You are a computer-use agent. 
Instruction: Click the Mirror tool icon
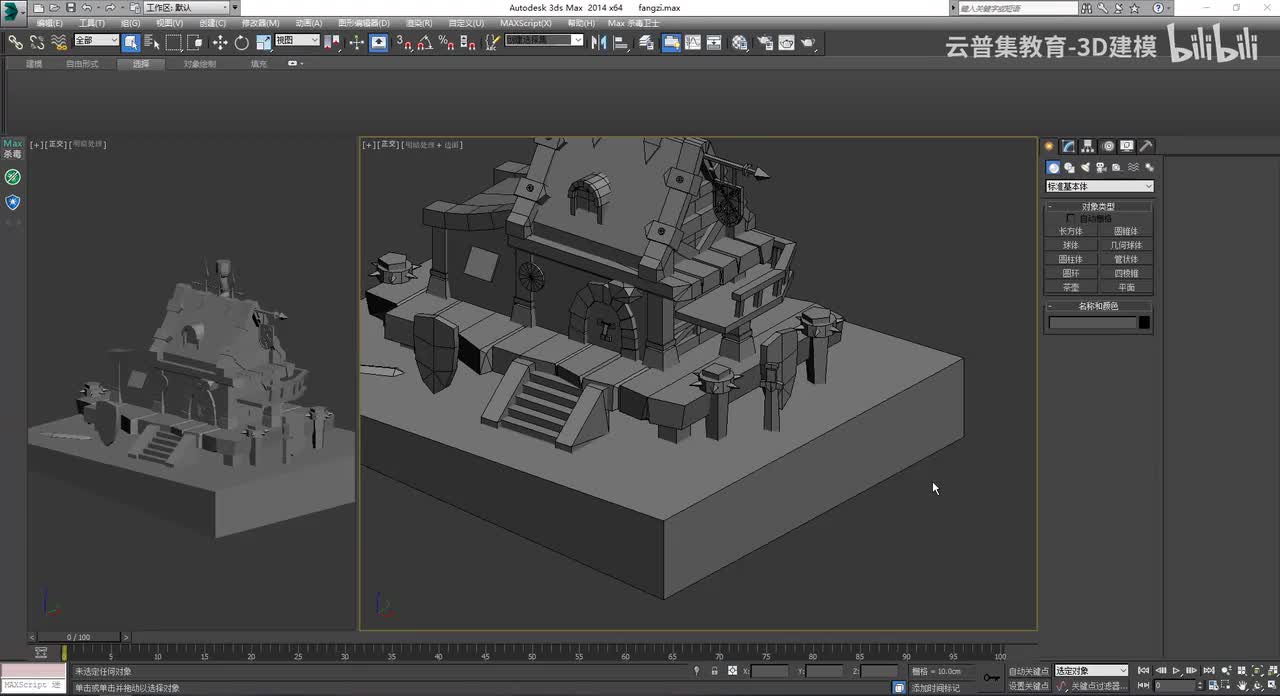pyautogui.click(x=599, y=43)
